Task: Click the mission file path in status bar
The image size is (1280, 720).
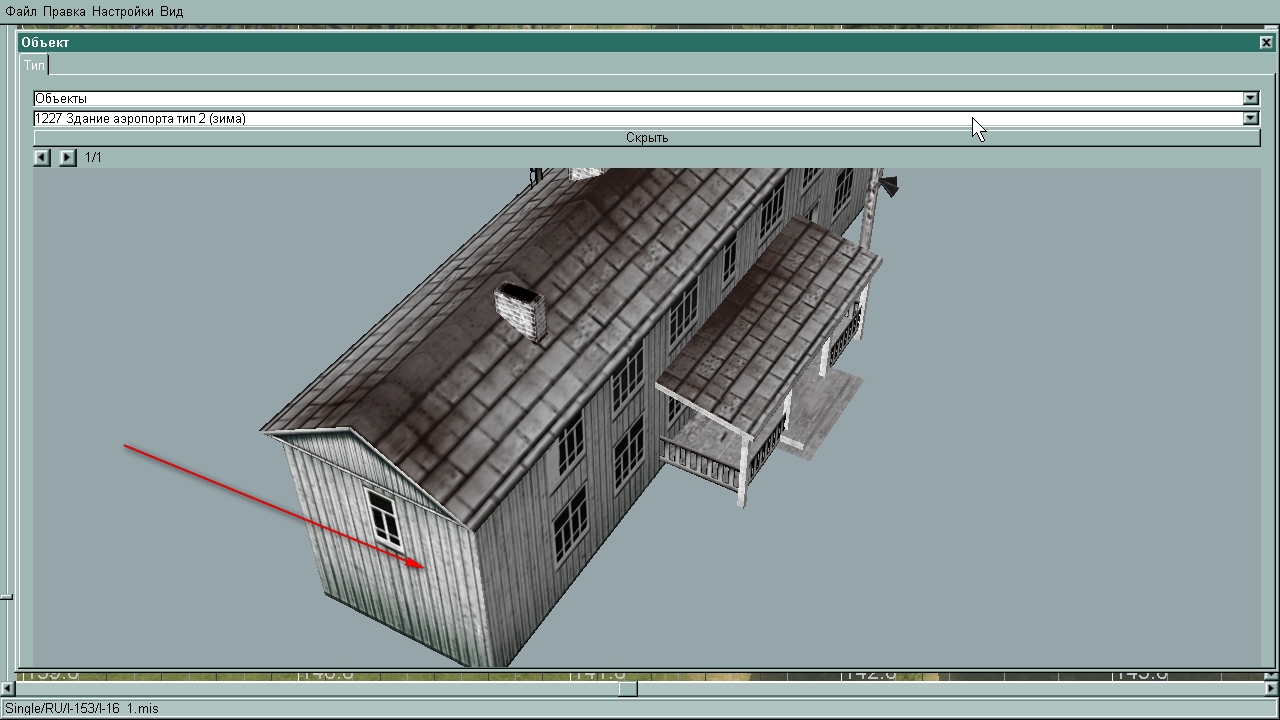Action: [x=82, y=708]
